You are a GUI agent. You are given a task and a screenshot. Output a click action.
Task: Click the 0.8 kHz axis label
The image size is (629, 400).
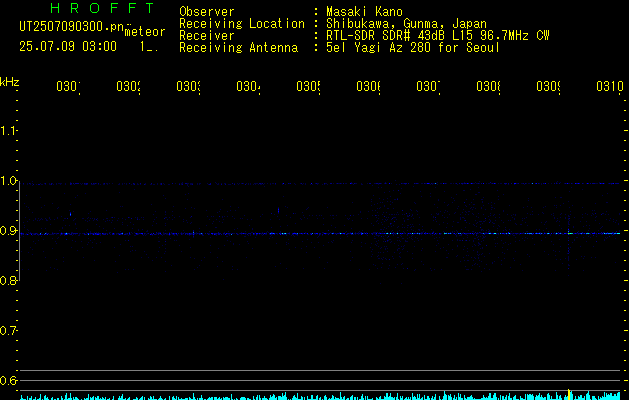pos(8,281)
